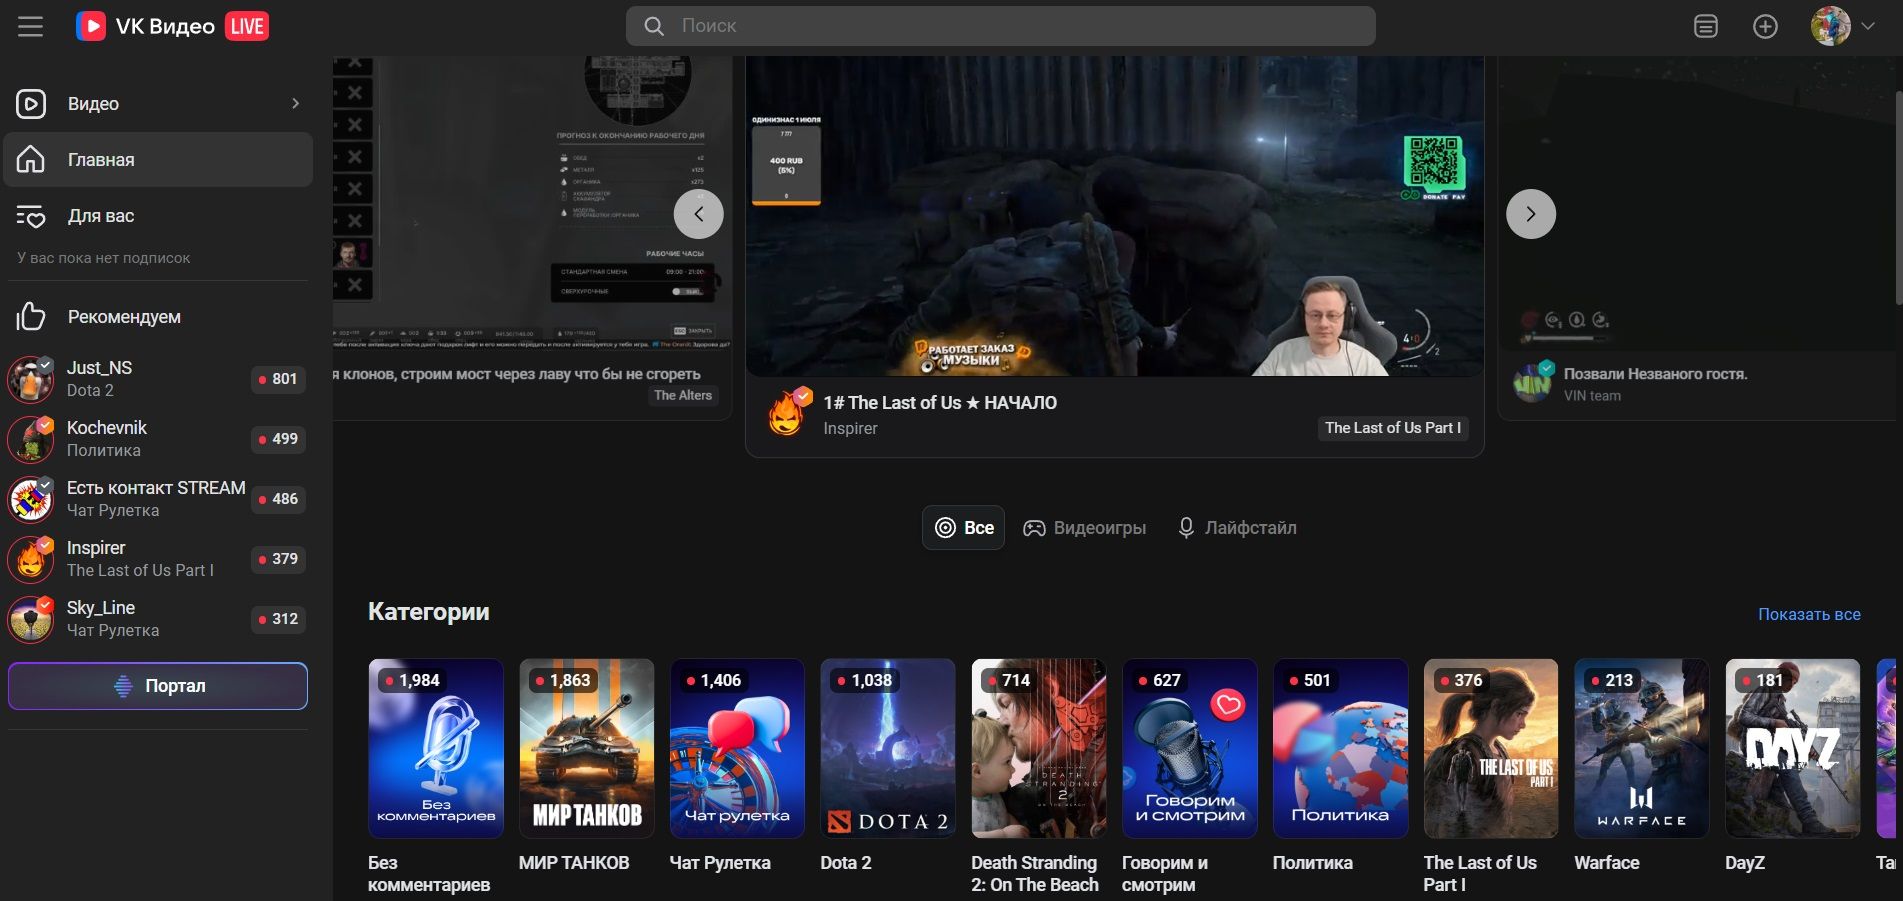Select the Видеоигры filter tab
The width and height of the screenshot is (1903, 901).
(1085, 528)
